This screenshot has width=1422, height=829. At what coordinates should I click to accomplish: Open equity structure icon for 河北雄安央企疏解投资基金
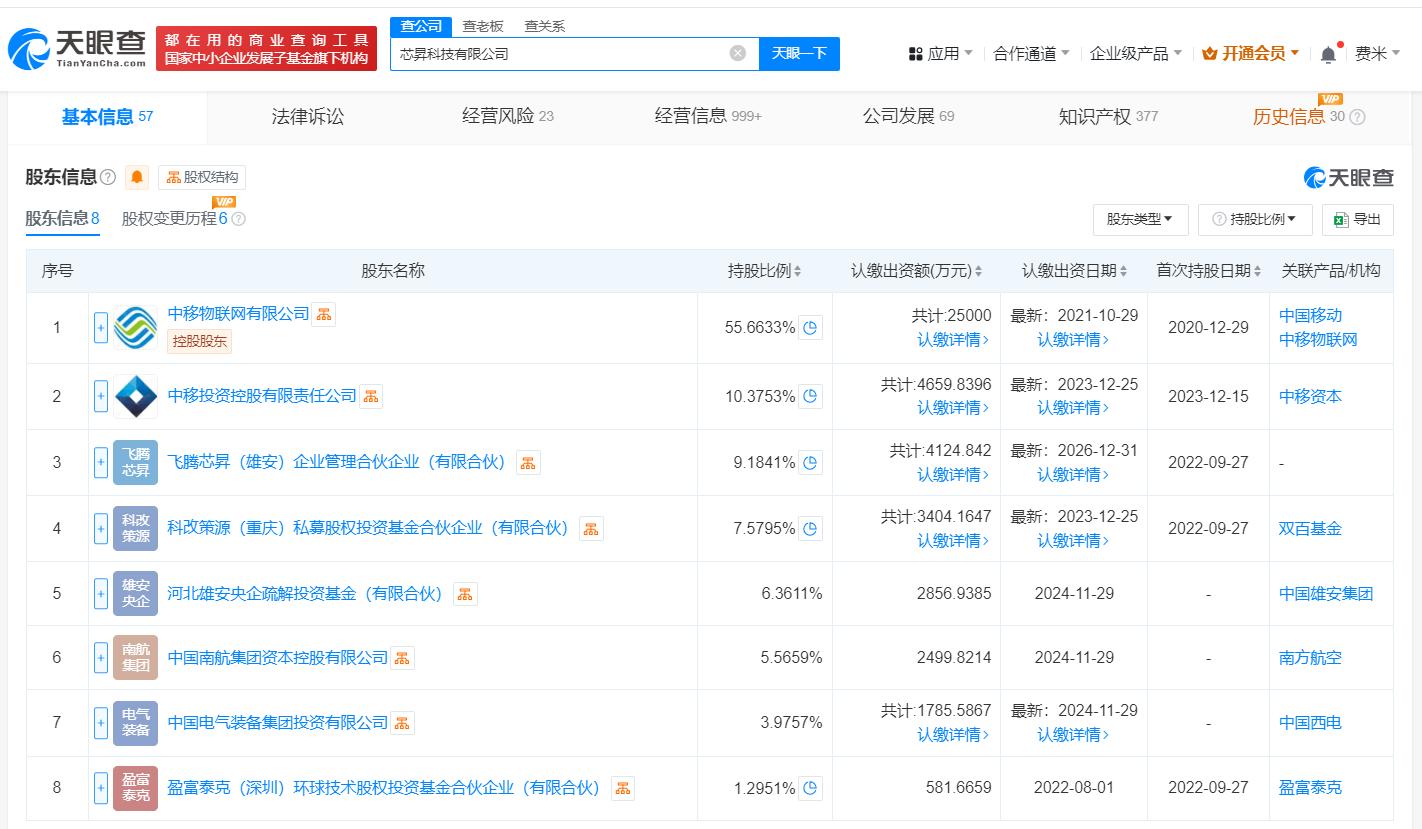point(465,594)
